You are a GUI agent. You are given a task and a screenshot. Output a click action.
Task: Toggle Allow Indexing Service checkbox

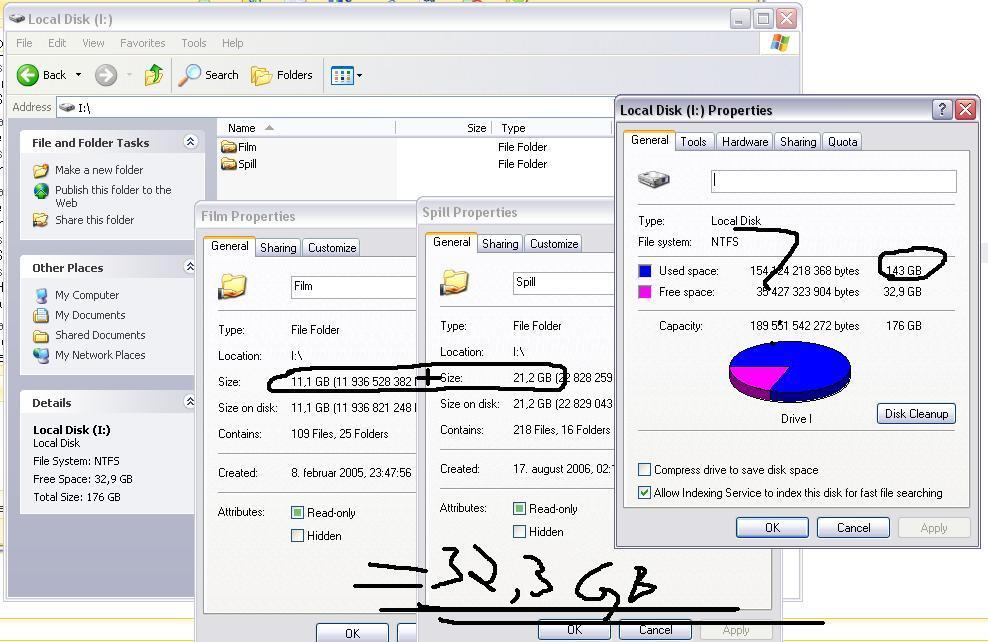(x=644, y=493)
